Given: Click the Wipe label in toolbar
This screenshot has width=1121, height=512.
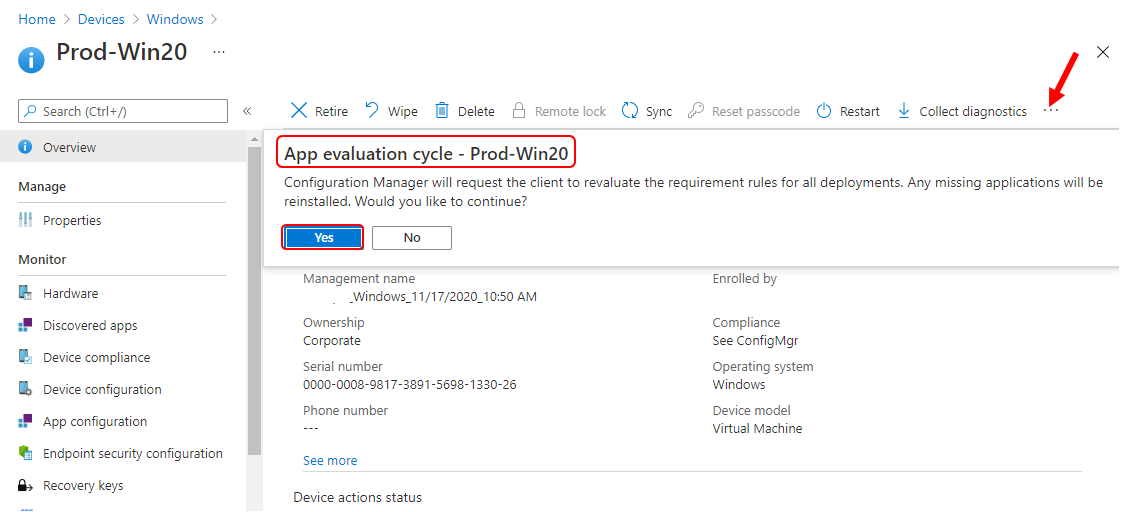Looking at the screenshot, I should pyautogui.click(x=403, y=112).
